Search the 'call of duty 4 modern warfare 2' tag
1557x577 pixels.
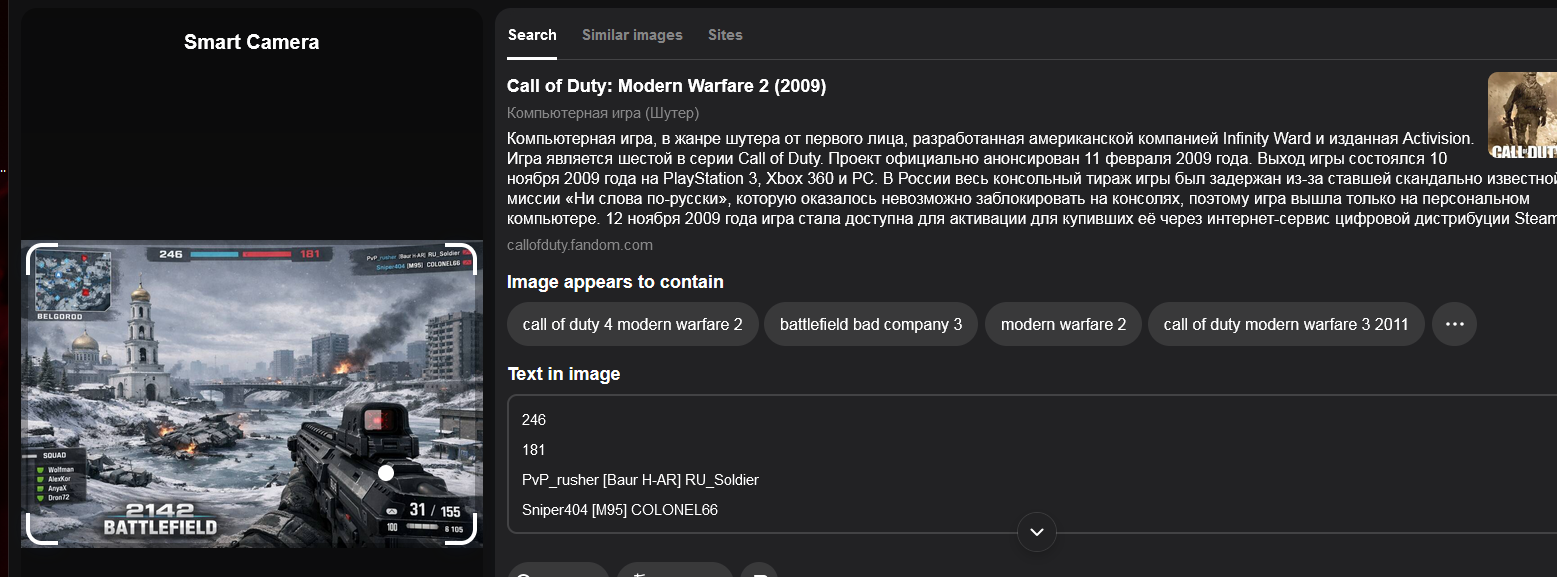632,324
